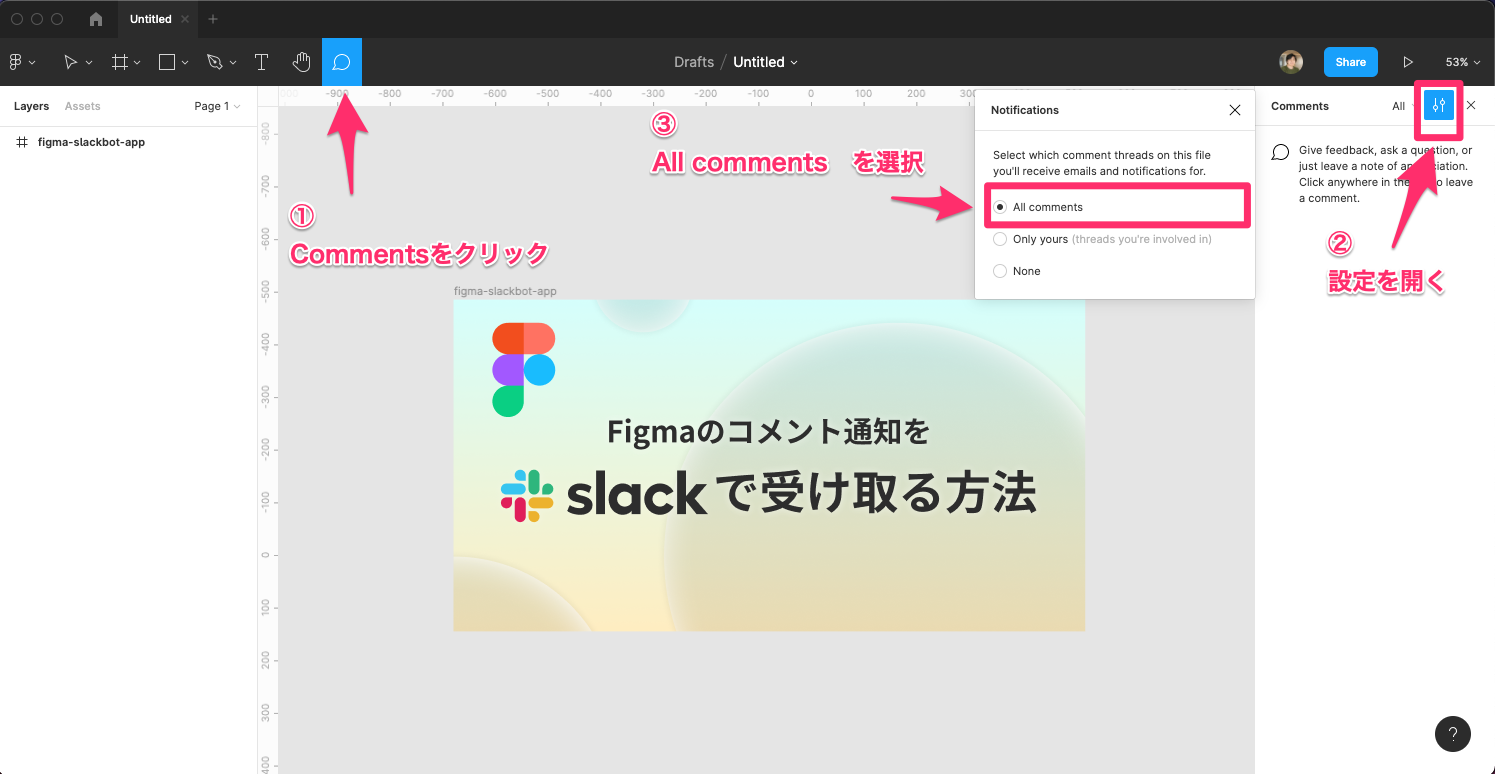Open the Figma main menu
This screenshot has height=774, width=1495.
tap(16, 61)
